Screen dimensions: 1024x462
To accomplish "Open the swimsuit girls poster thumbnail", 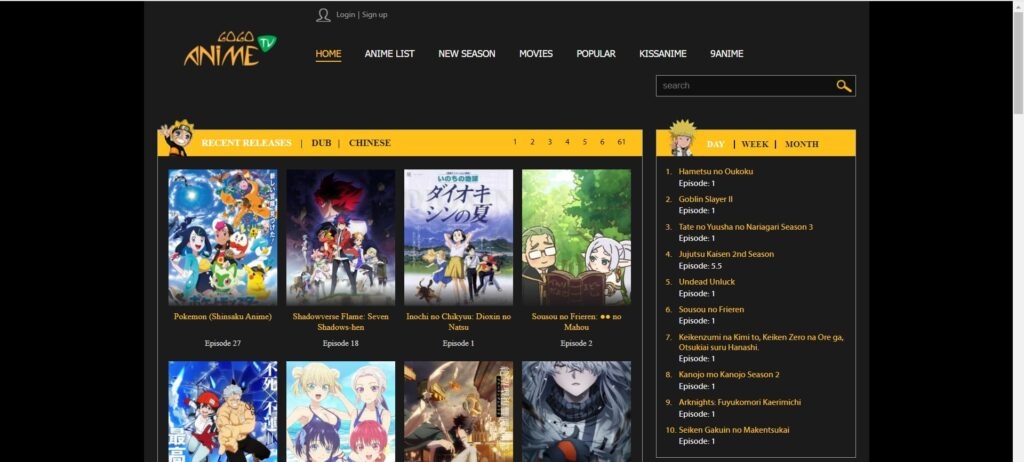I will pyautogui.click(x=341, y=412).
